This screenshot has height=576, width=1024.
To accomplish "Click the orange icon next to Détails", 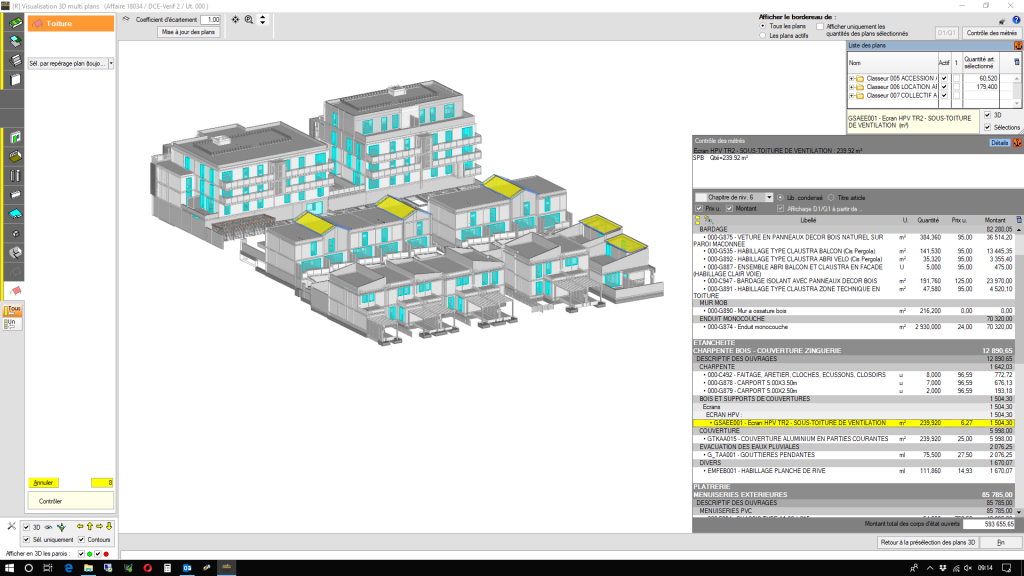I will click(1017, 142).
